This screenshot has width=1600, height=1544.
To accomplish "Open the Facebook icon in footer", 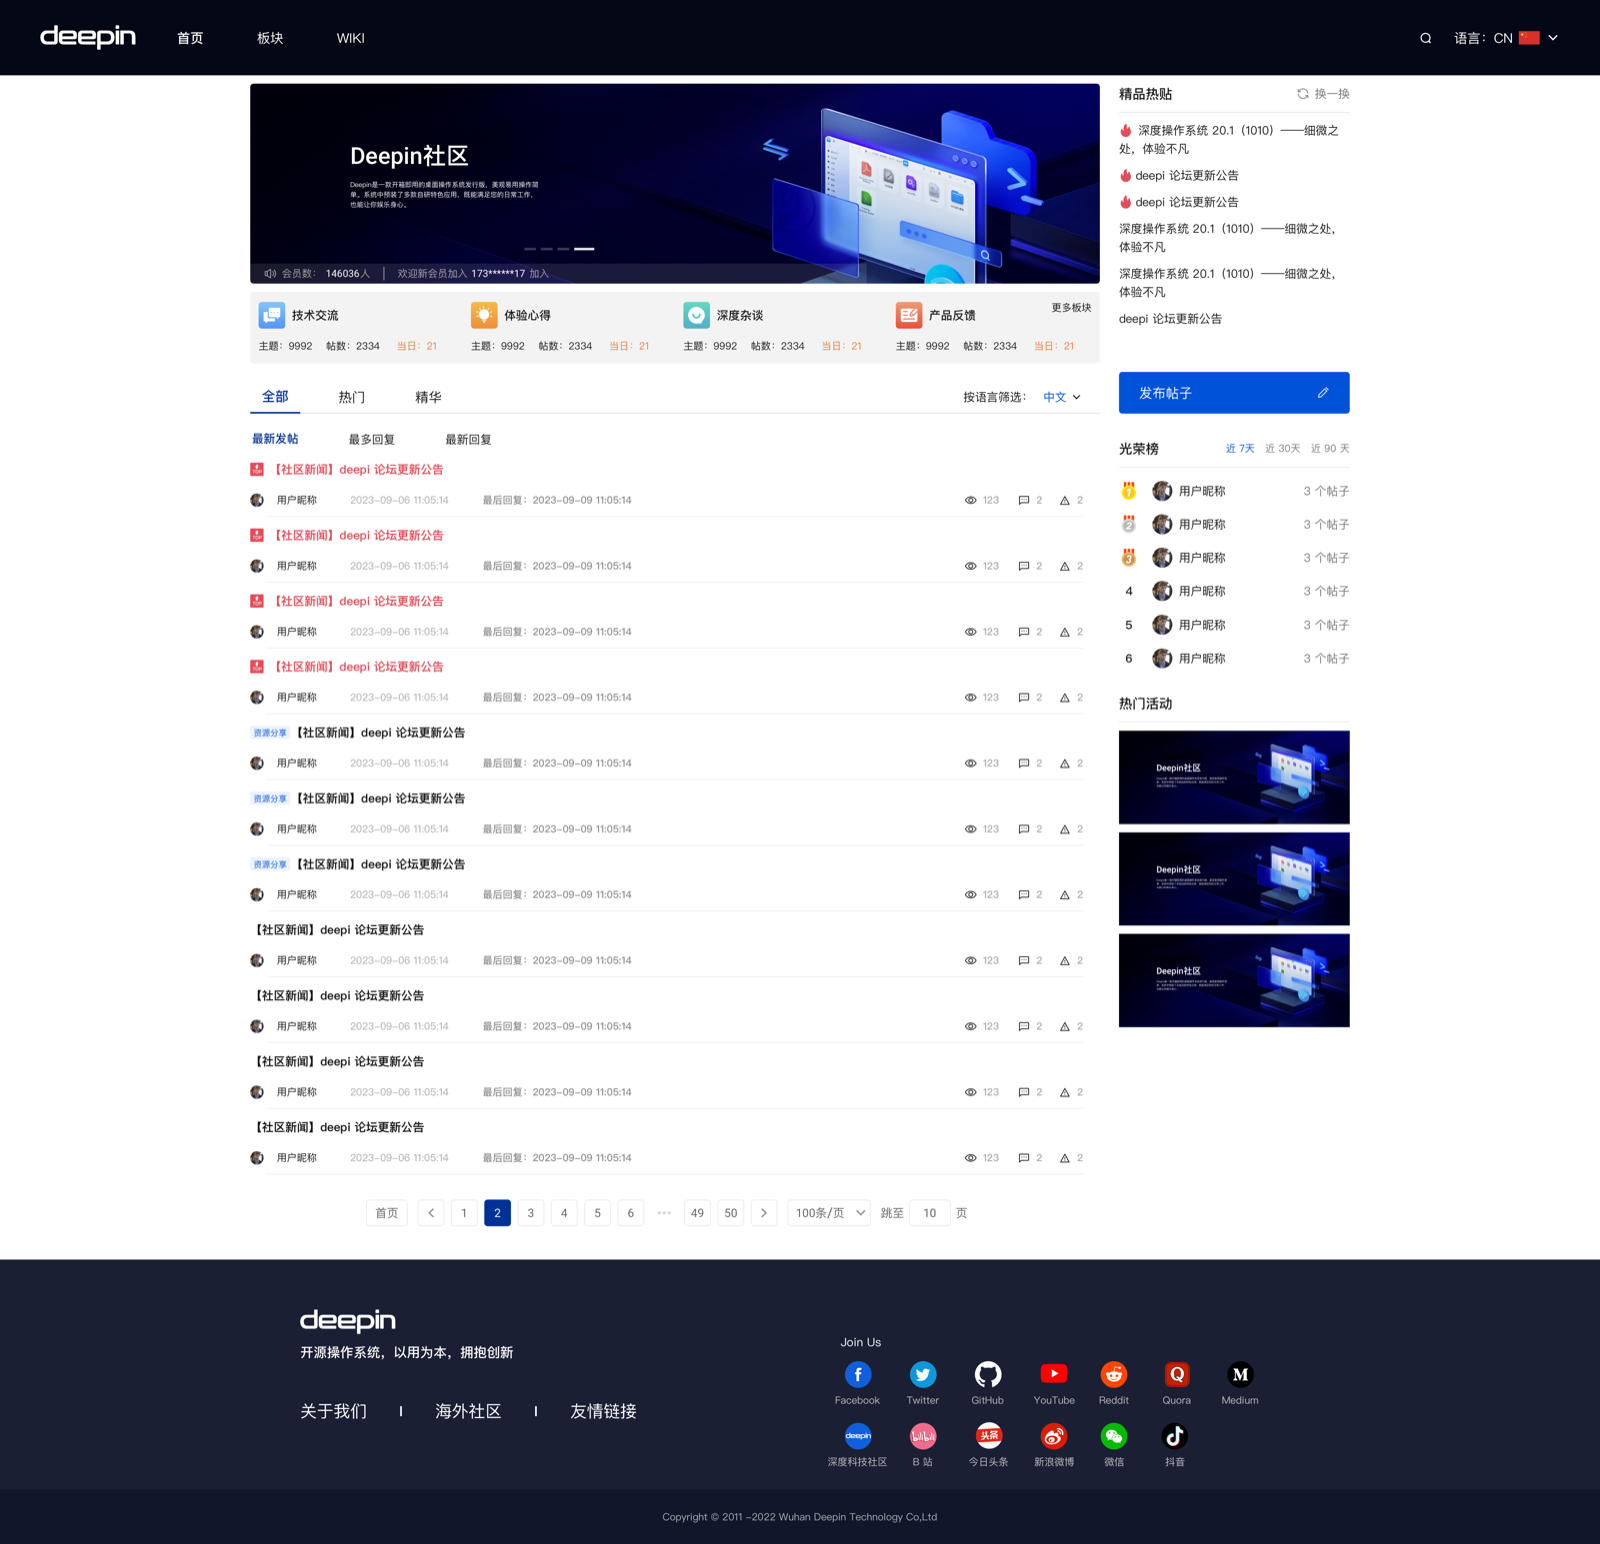I will click(x=858, y=1375).
